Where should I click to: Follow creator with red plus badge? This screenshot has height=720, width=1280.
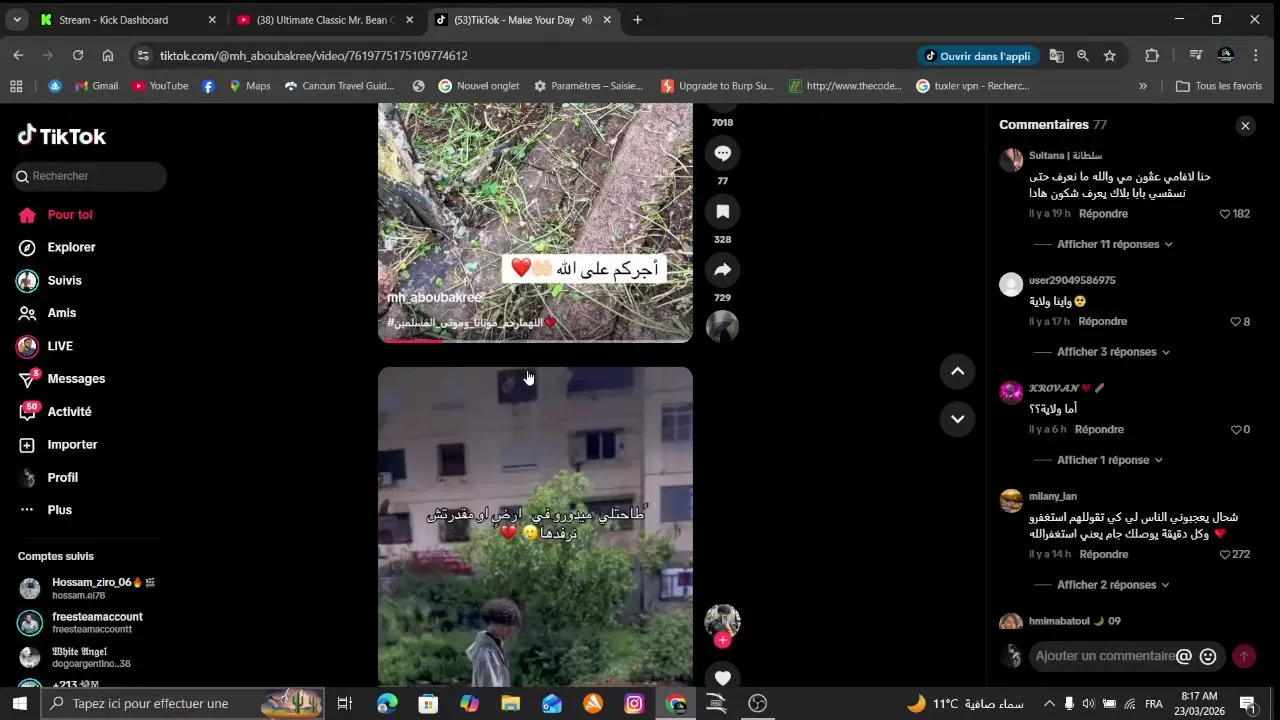point(722,640)
